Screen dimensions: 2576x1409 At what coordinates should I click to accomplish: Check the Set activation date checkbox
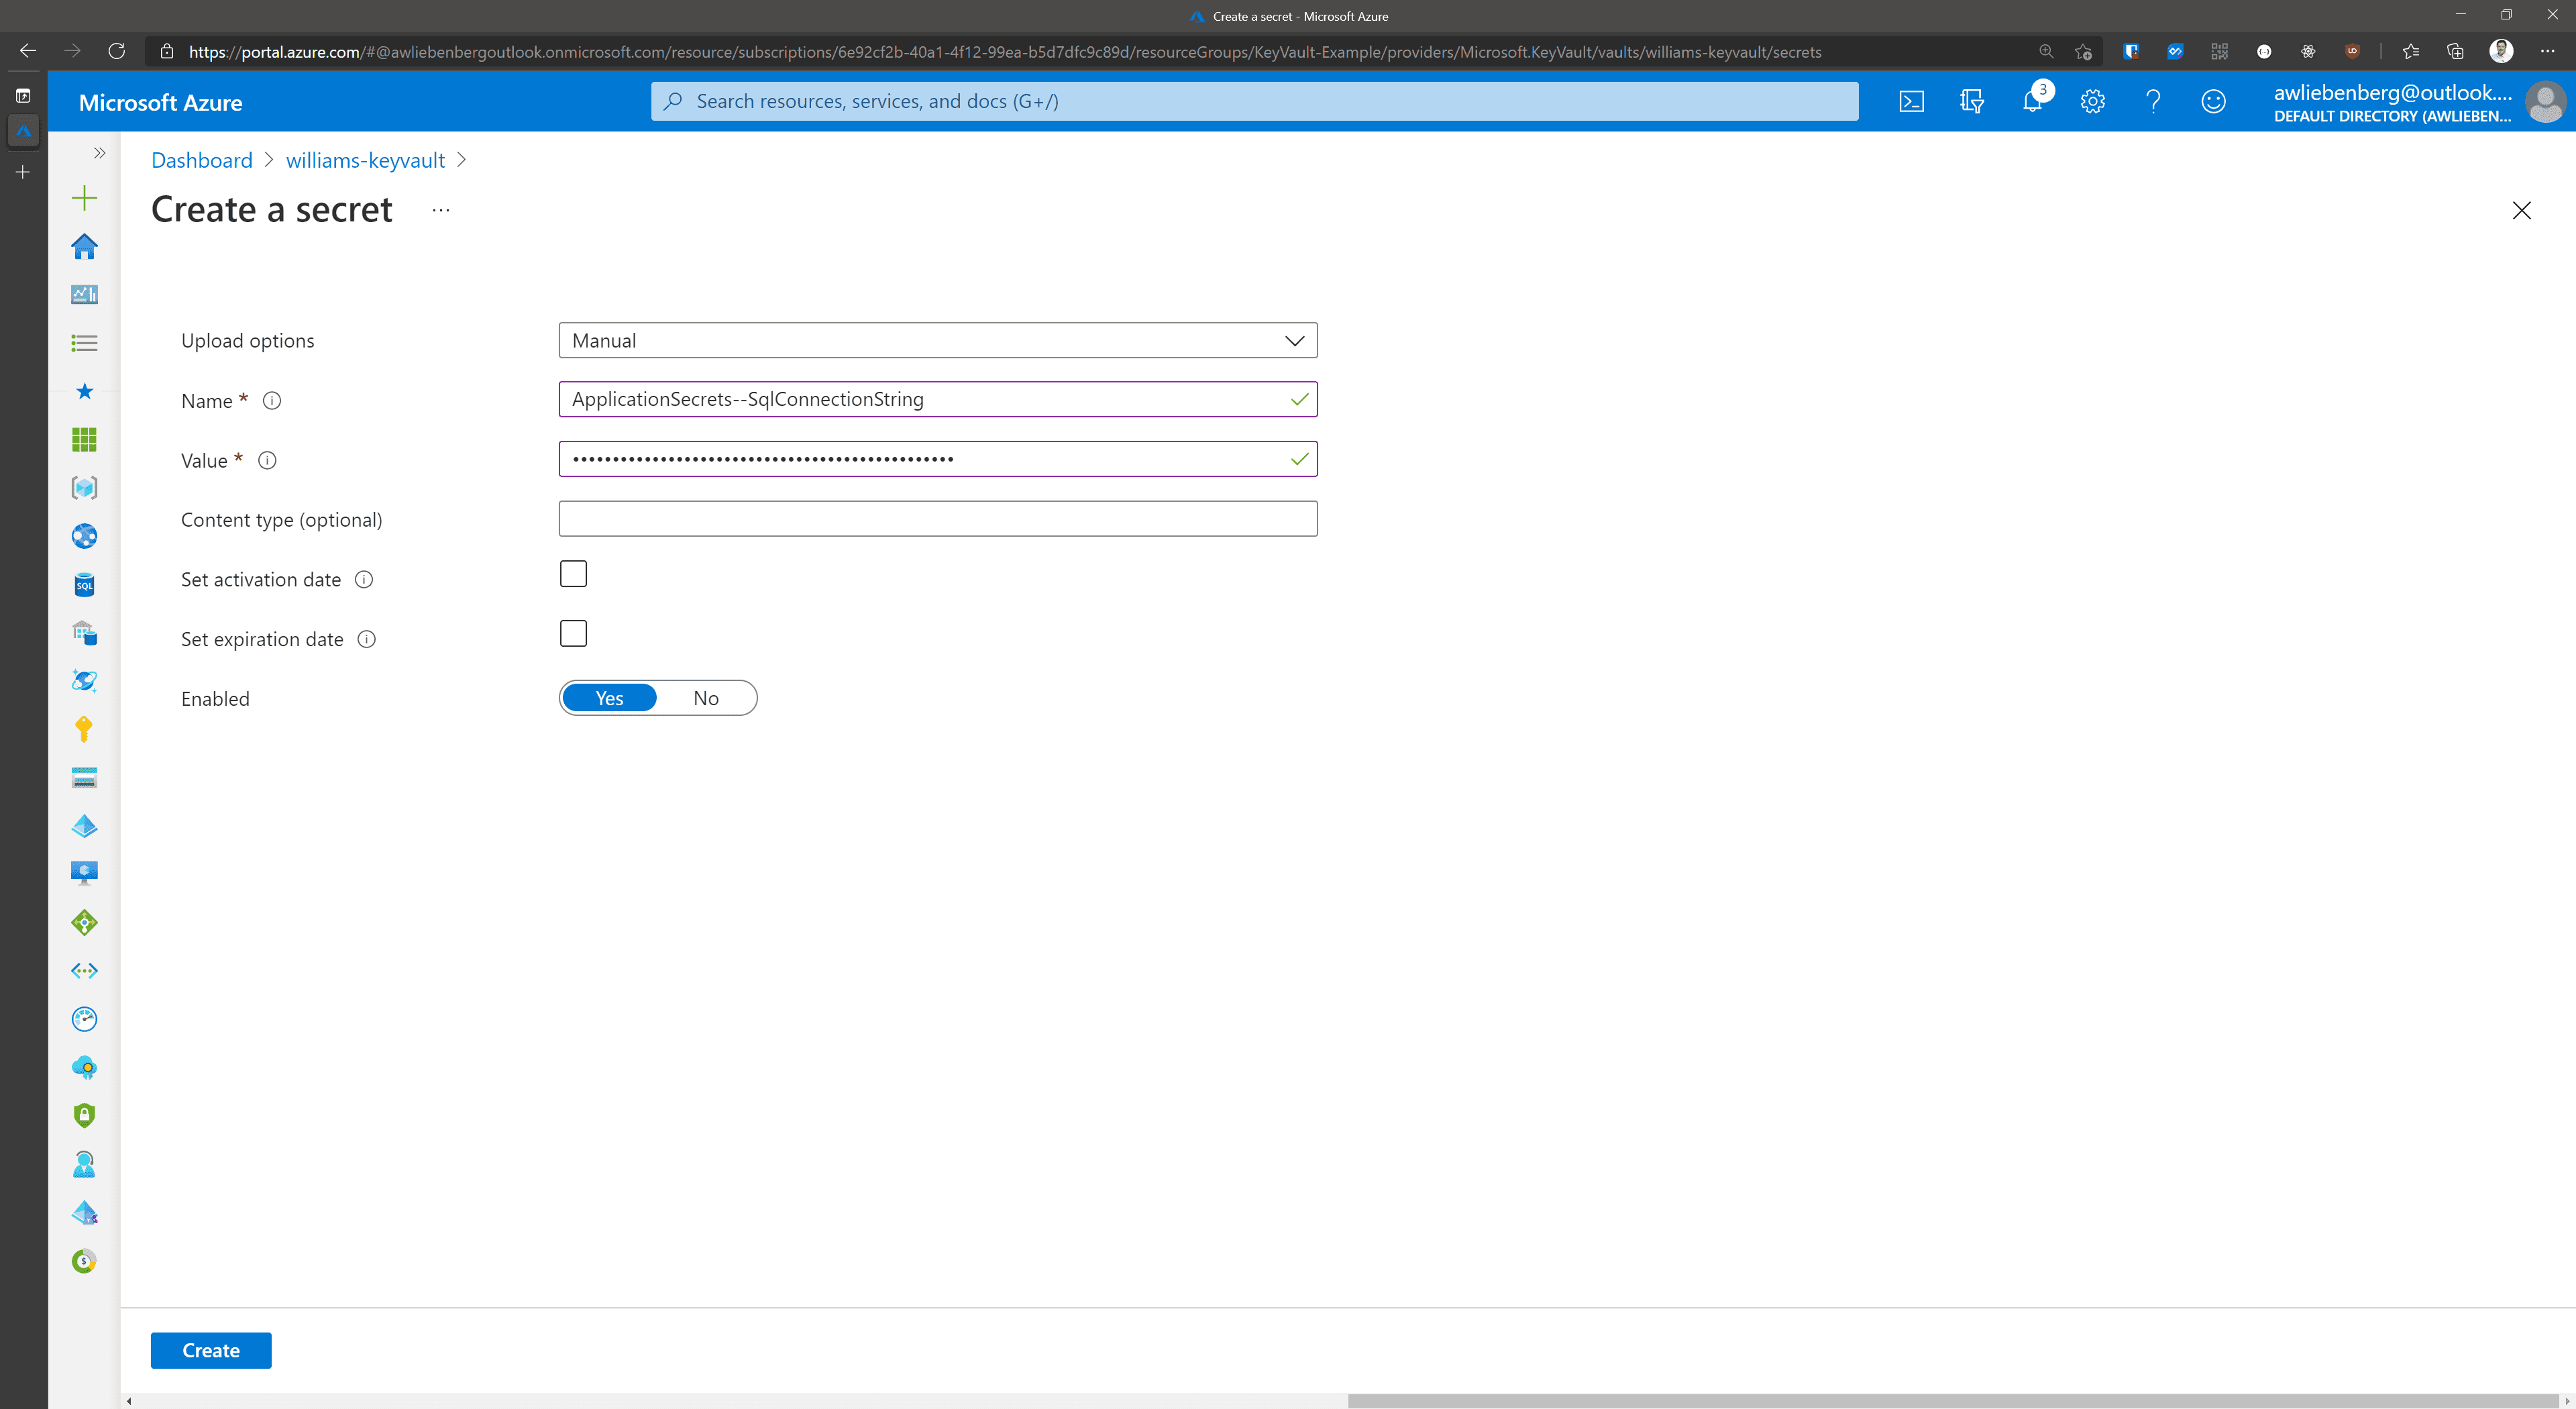pyautogui.click(x=573, y=574)
